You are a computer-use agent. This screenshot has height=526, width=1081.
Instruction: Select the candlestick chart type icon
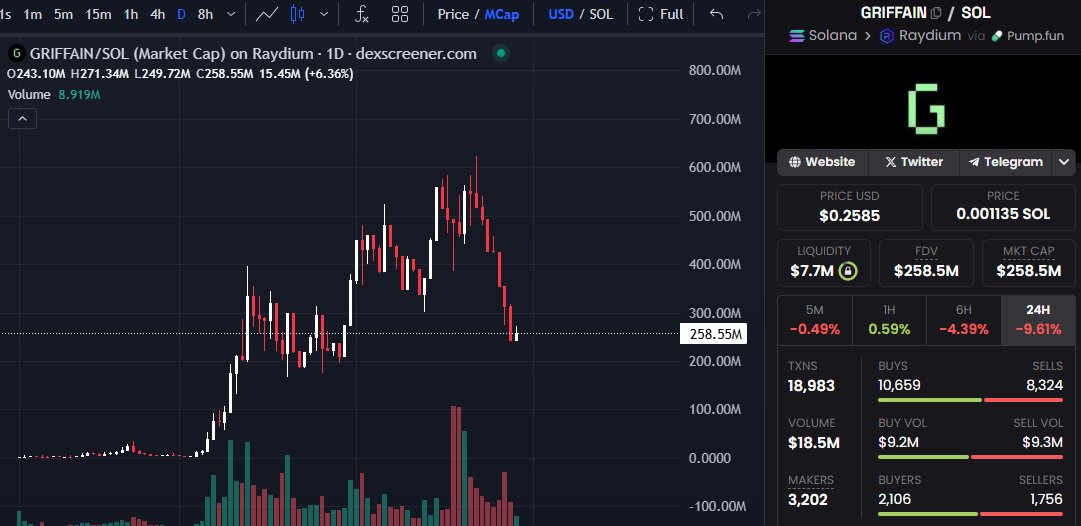coord(298,14)
